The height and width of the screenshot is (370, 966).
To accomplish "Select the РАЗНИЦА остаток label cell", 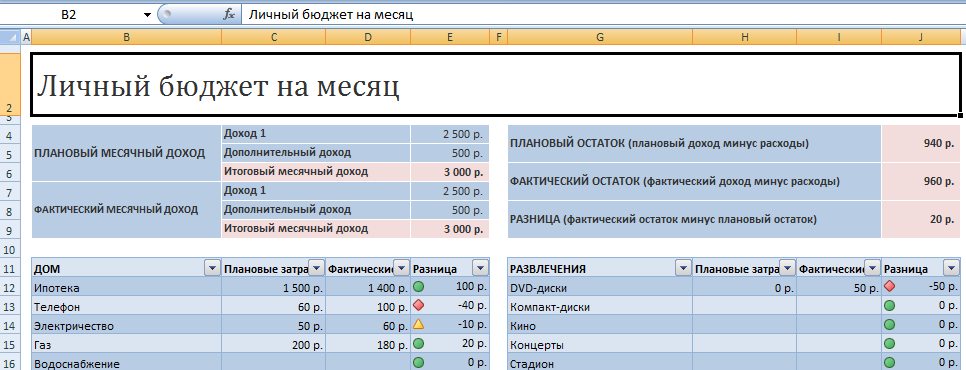I will 694,219.
